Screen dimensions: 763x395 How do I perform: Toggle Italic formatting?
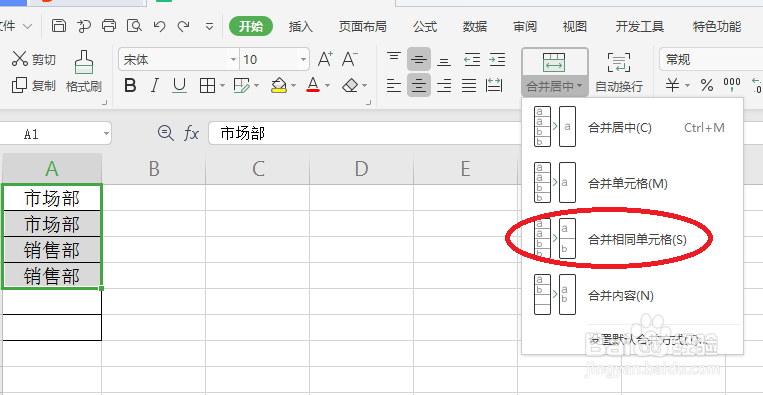[x=155, y=86]
